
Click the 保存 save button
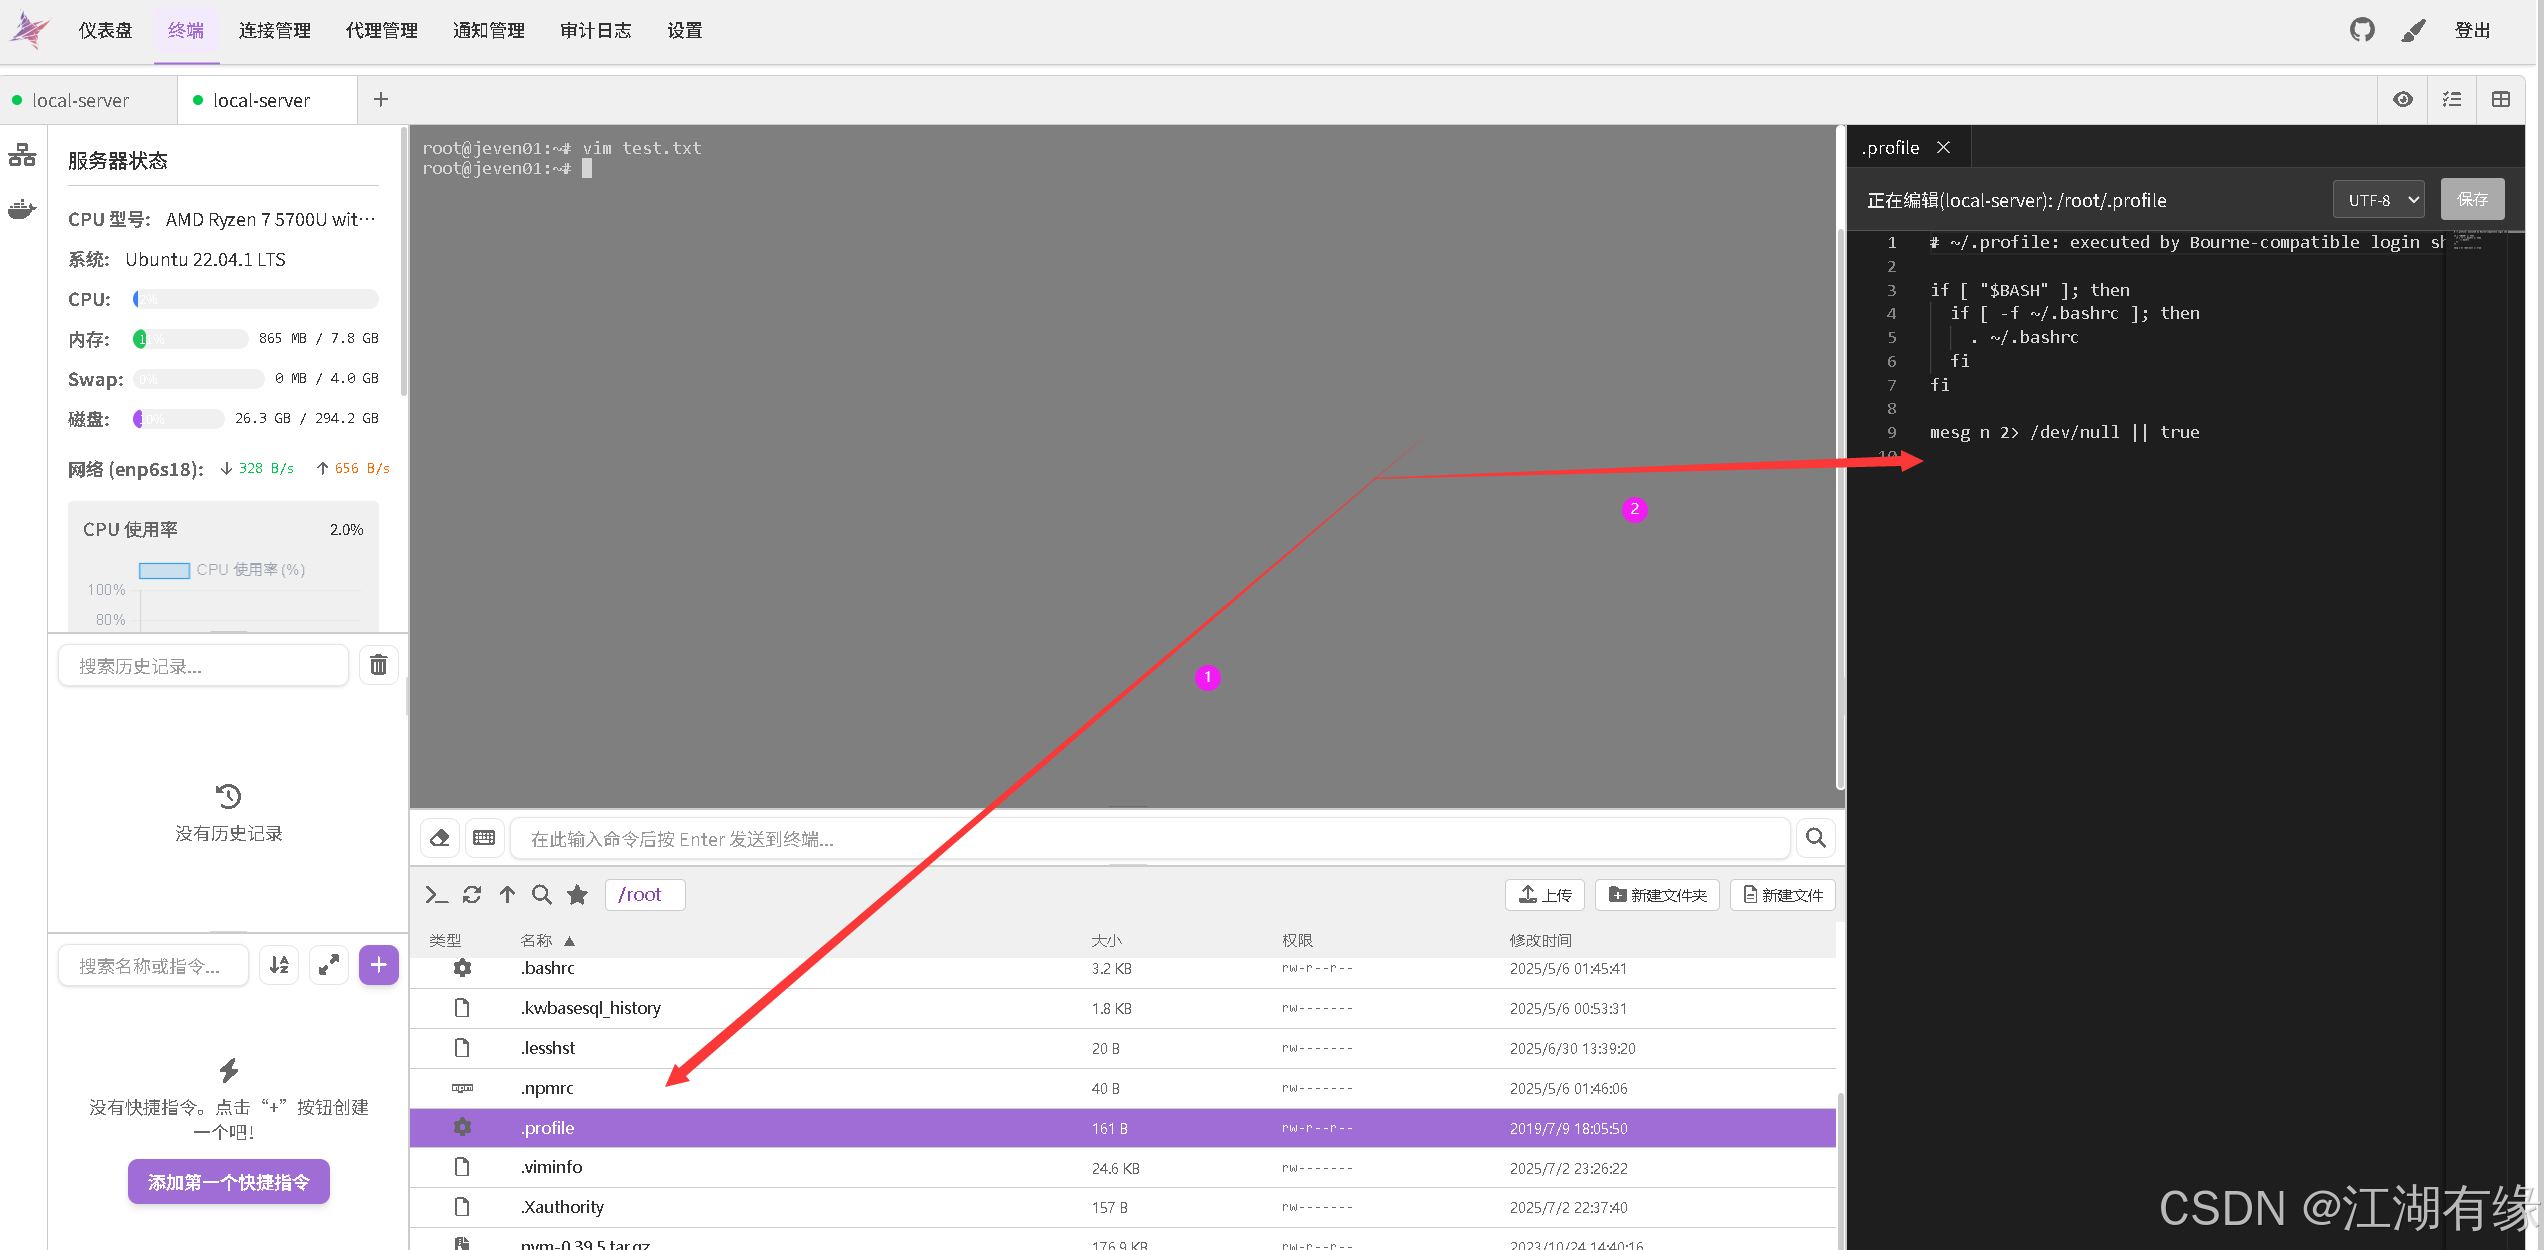pos(2472,199)
